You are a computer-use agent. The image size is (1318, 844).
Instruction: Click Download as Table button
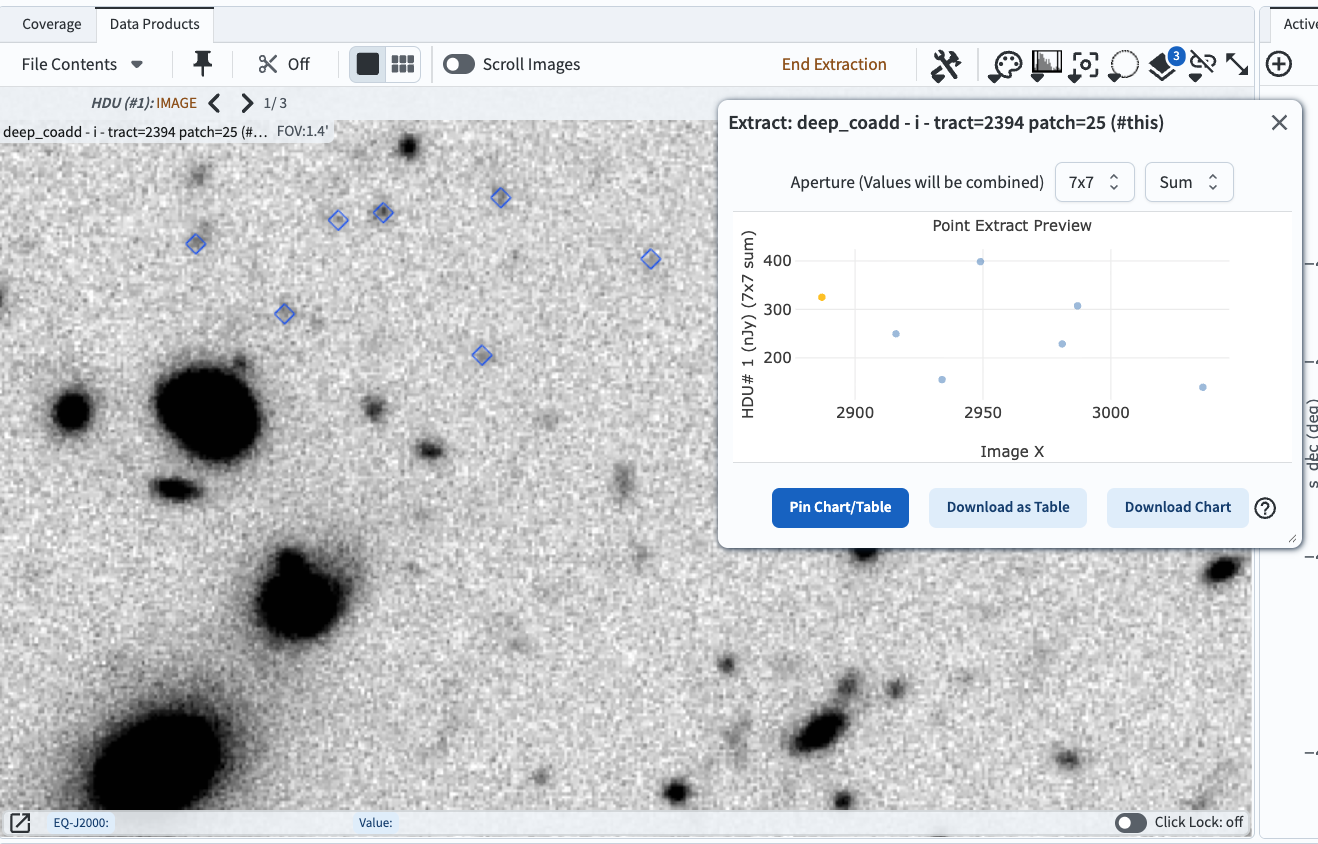click(x=1008, y=507)
